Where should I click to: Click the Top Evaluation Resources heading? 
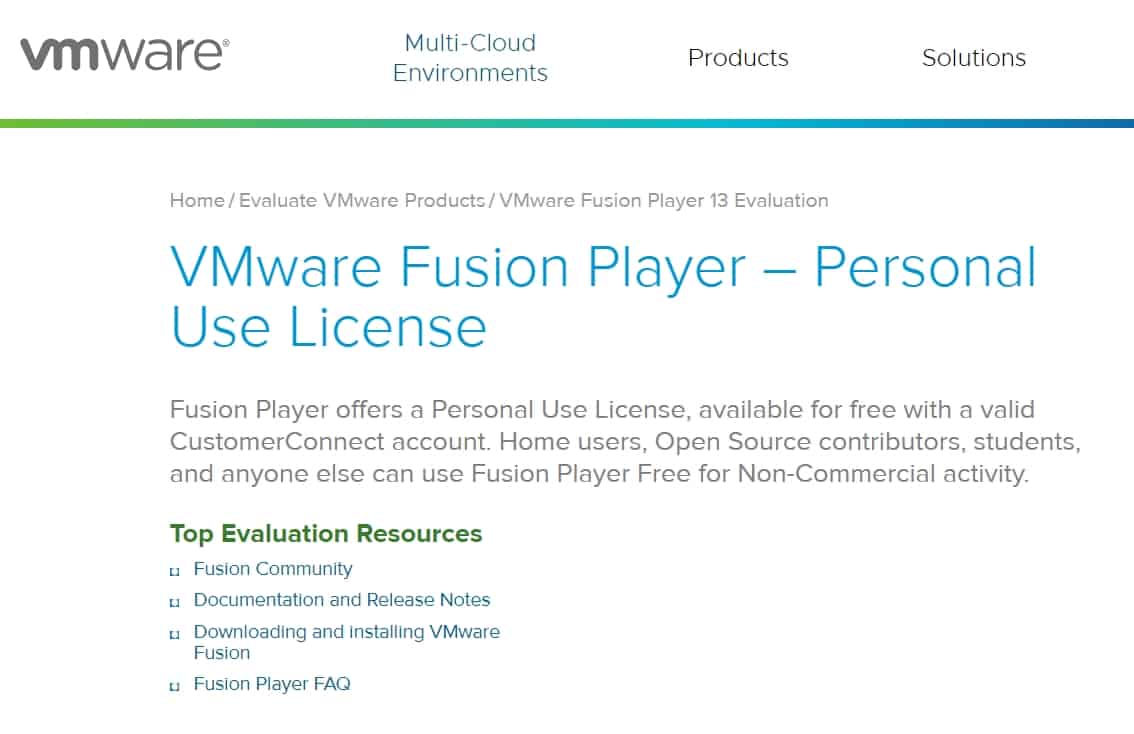pyautogui.click(x=326, y=534)
